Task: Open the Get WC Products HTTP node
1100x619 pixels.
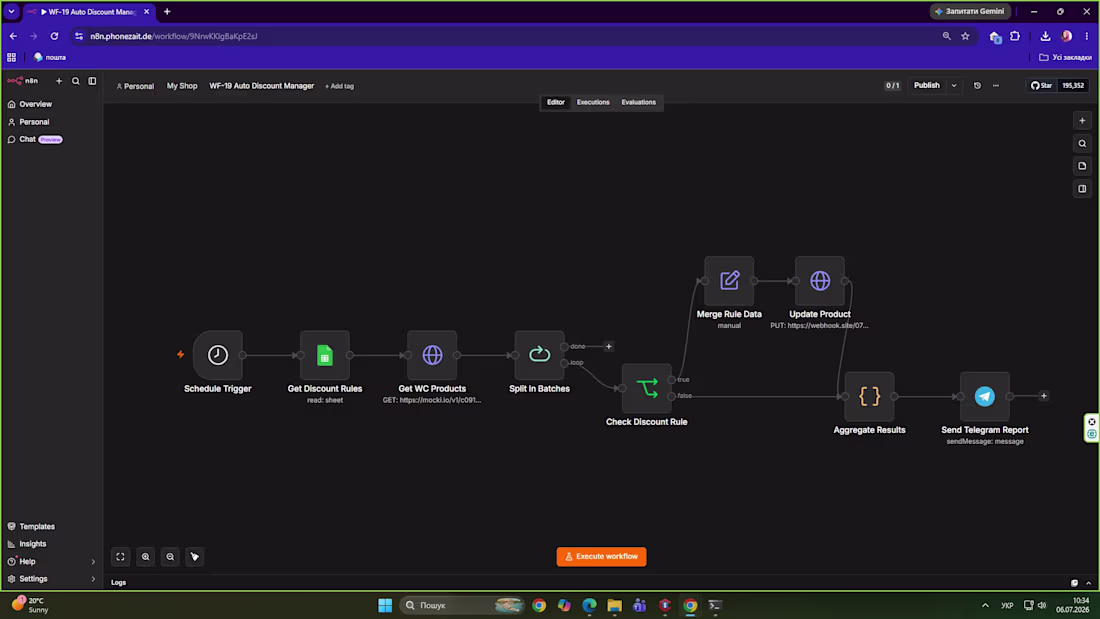Action: click(432, 355)
